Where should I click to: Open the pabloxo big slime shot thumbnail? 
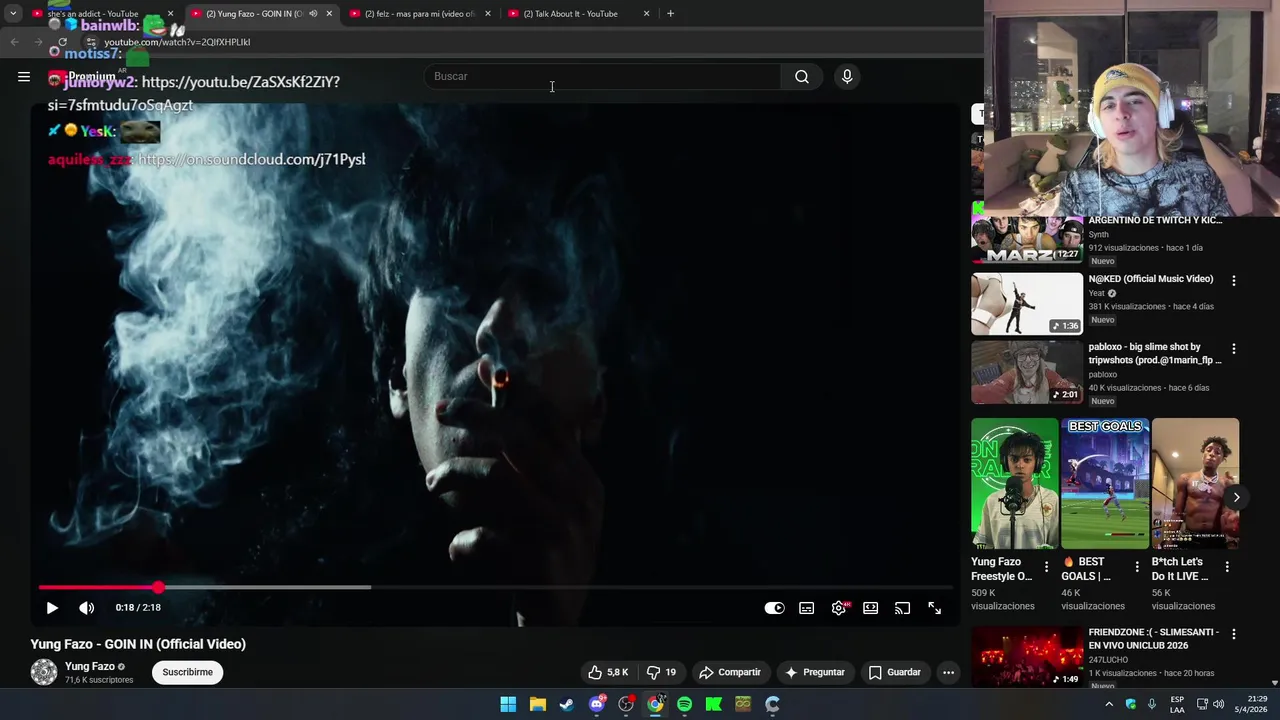click(x=1027, y=372)
